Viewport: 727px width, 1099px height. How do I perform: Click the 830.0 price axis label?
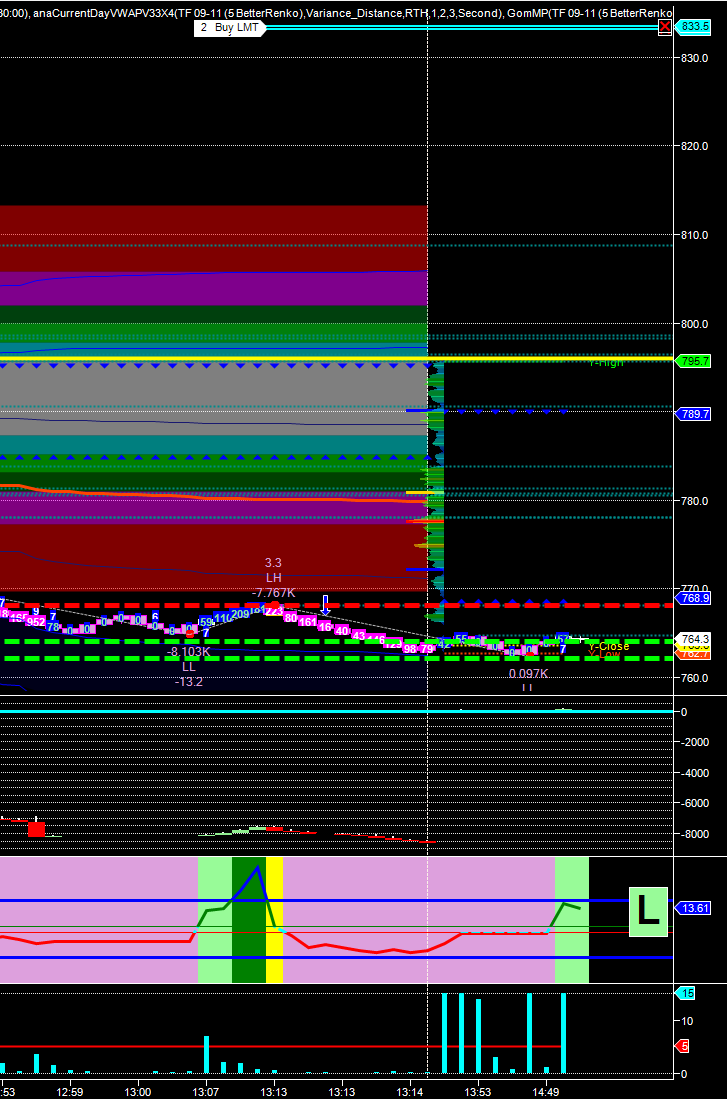click(x=694, y=58)
